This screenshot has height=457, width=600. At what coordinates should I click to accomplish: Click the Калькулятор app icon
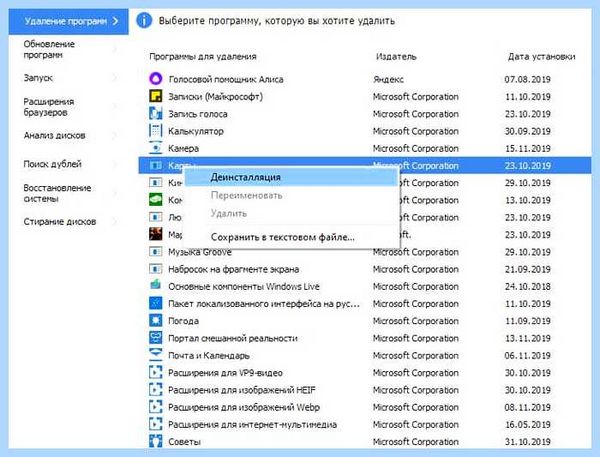click(x=155, y=131)
